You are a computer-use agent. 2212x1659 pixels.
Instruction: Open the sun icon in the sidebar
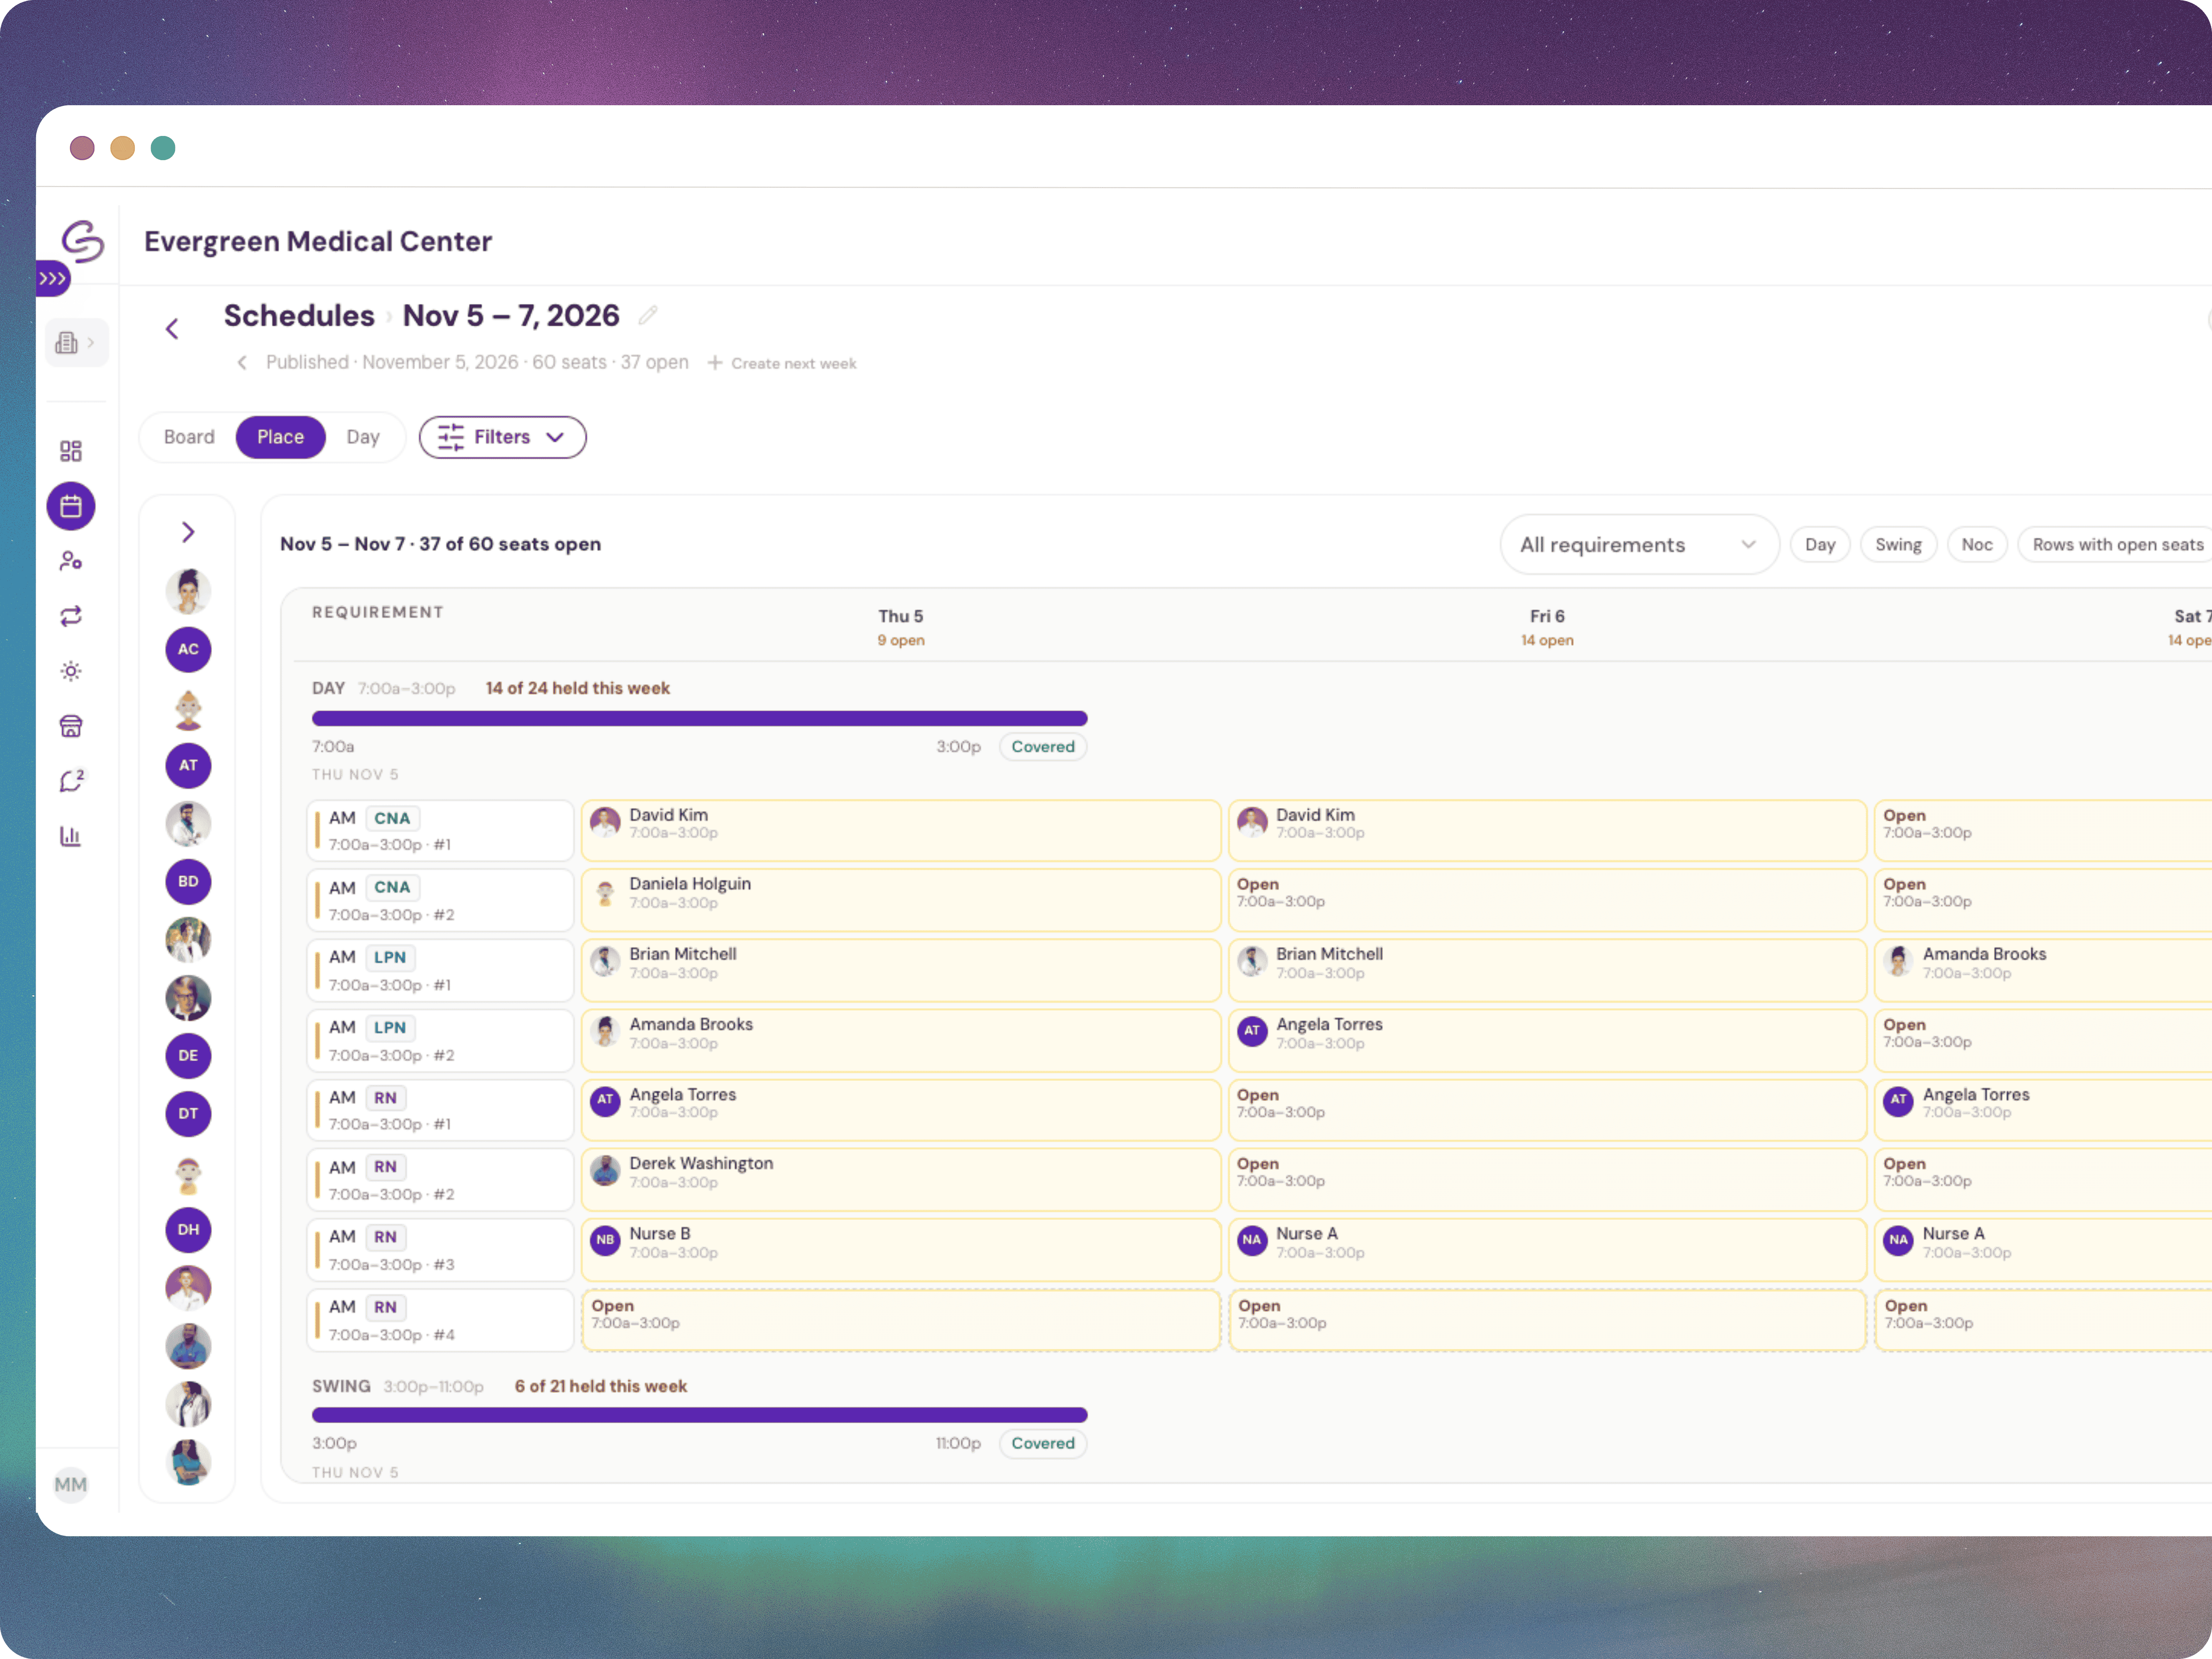71,671
